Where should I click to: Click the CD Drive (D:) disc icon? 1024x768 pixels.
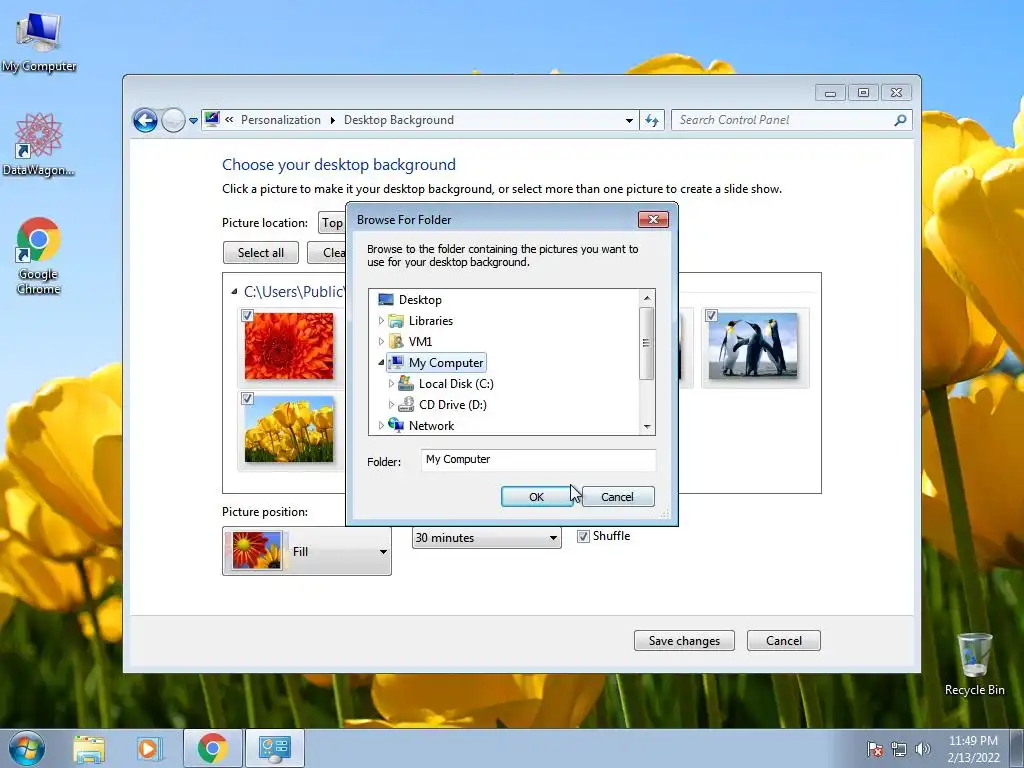point(406,404)
